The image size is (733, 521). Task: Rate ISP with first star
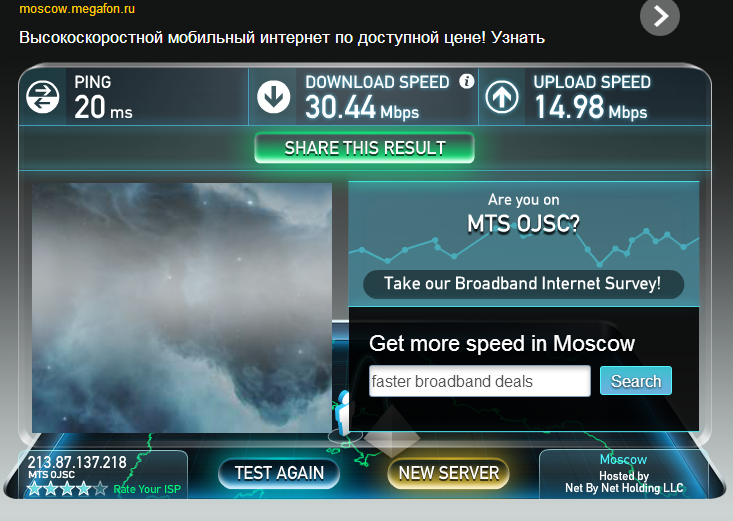[34, 489]
